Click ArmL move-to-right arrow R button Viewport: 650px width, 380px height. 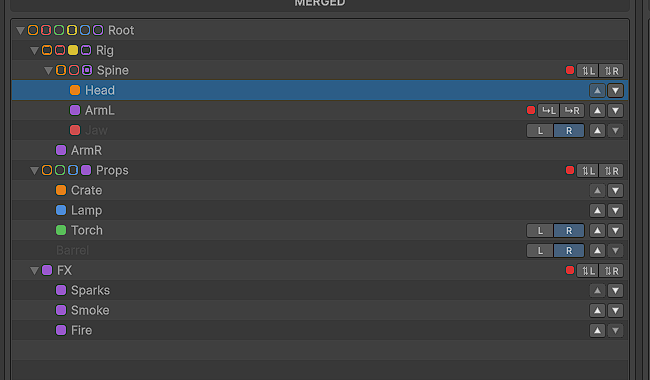click(572, 110)
